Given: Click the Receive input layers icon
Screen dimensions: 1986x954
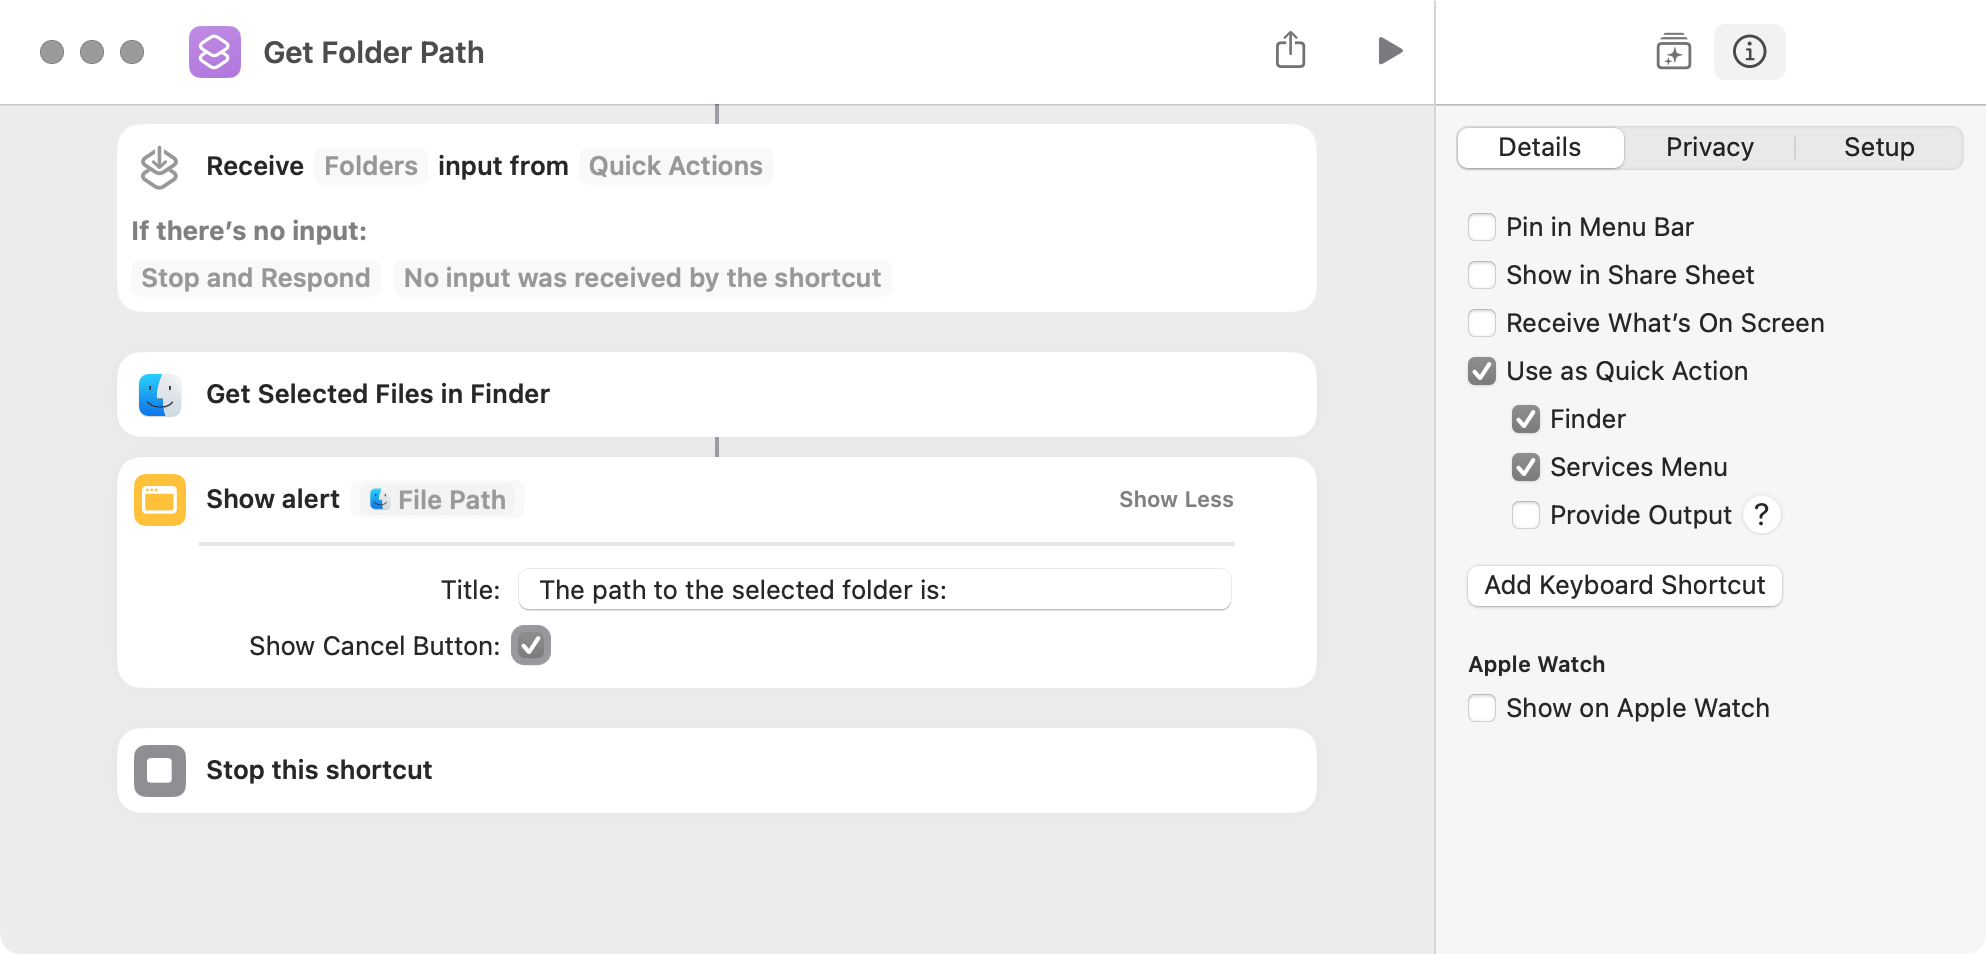Looking at the screenshot, I should click(159, 167).
